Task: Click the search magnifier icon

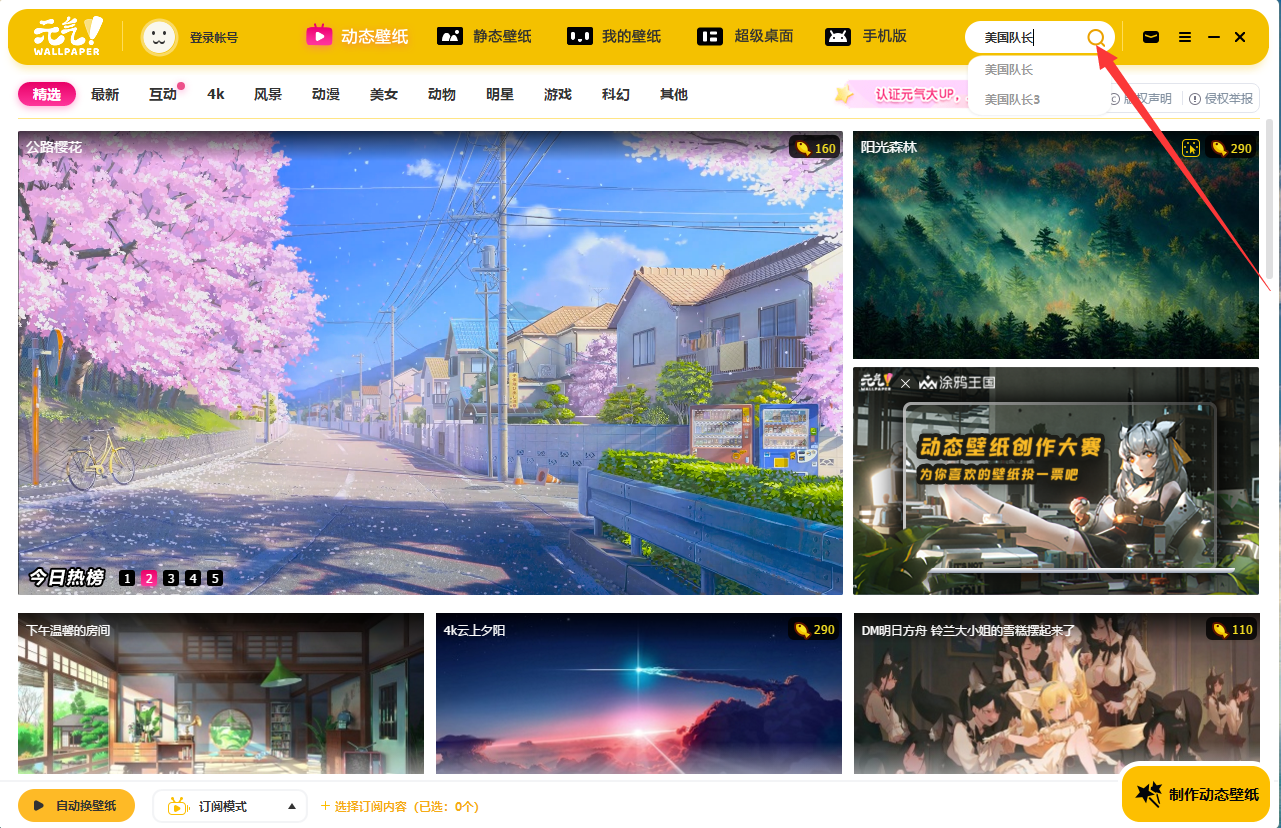Action: pyautogui.click(x=1096, y=37)
